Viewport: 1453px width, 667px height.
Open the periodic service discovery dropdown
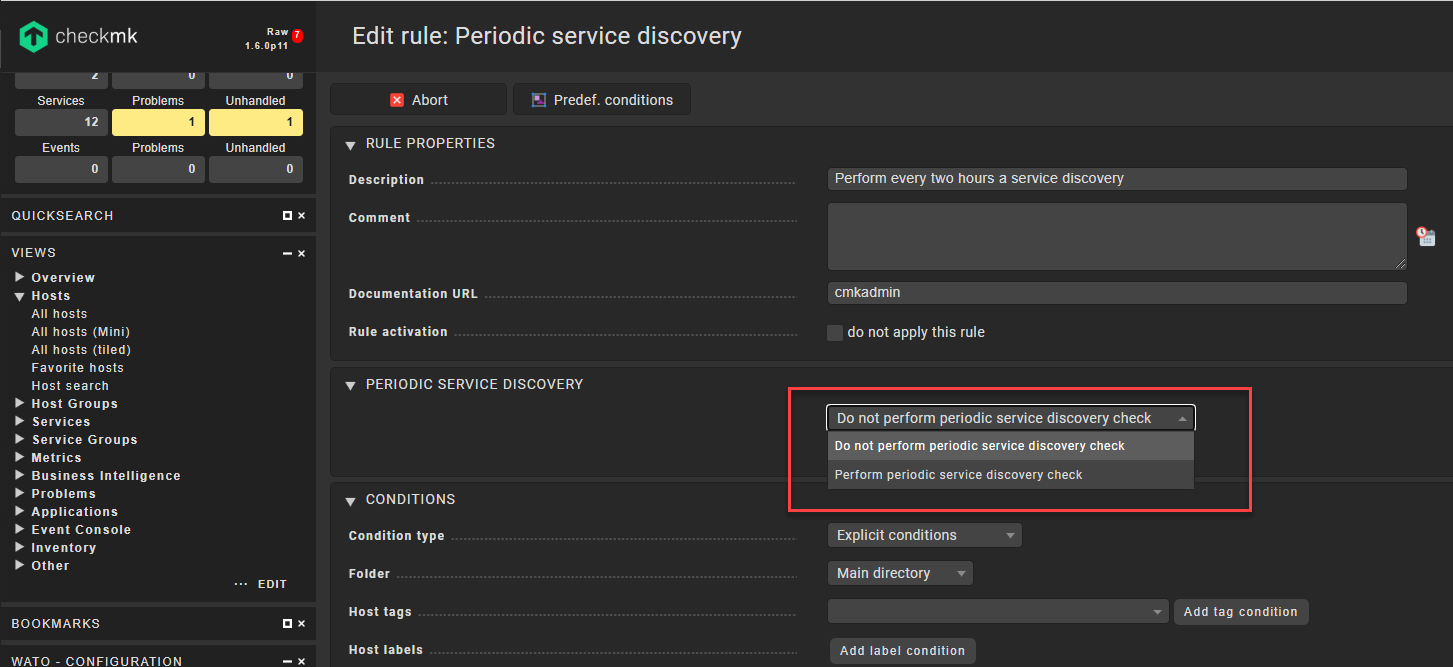(1011, 418)
